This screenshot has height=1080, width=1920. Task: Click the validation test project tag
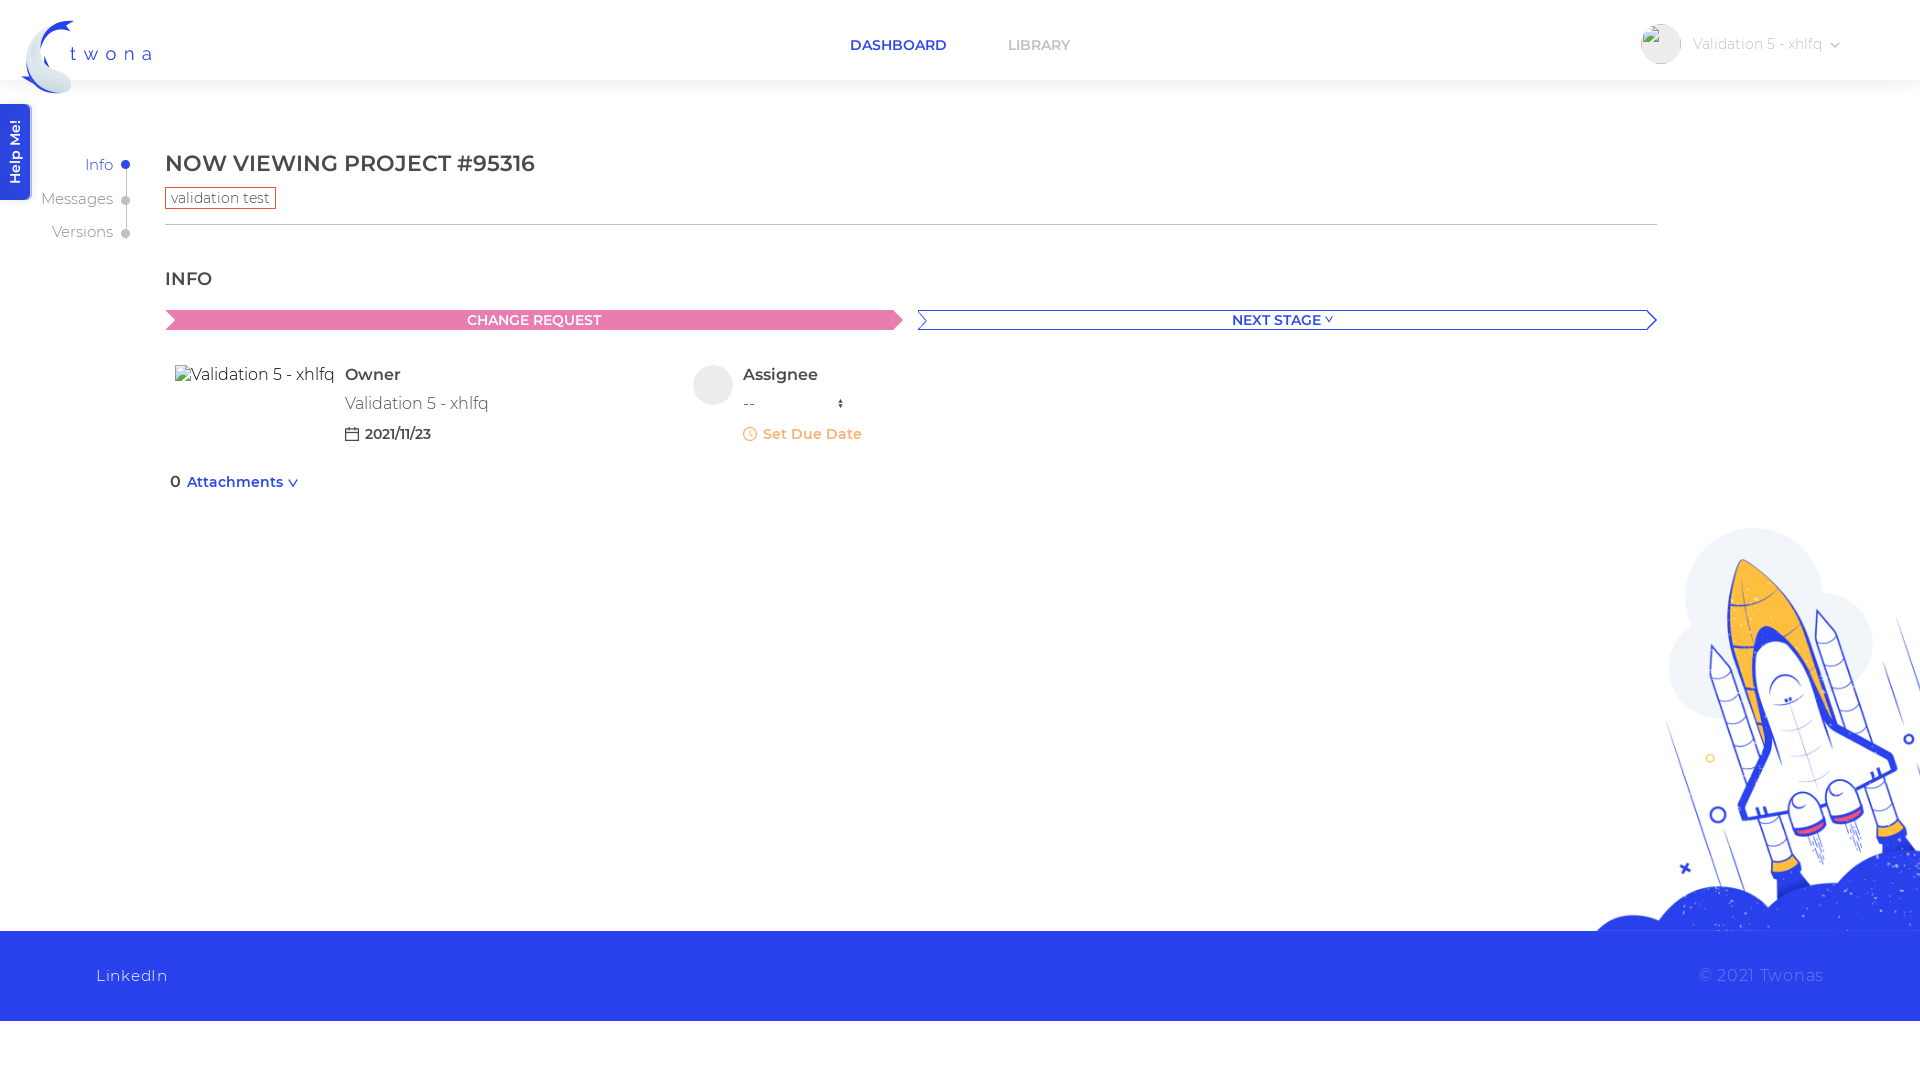click(220, 198)
